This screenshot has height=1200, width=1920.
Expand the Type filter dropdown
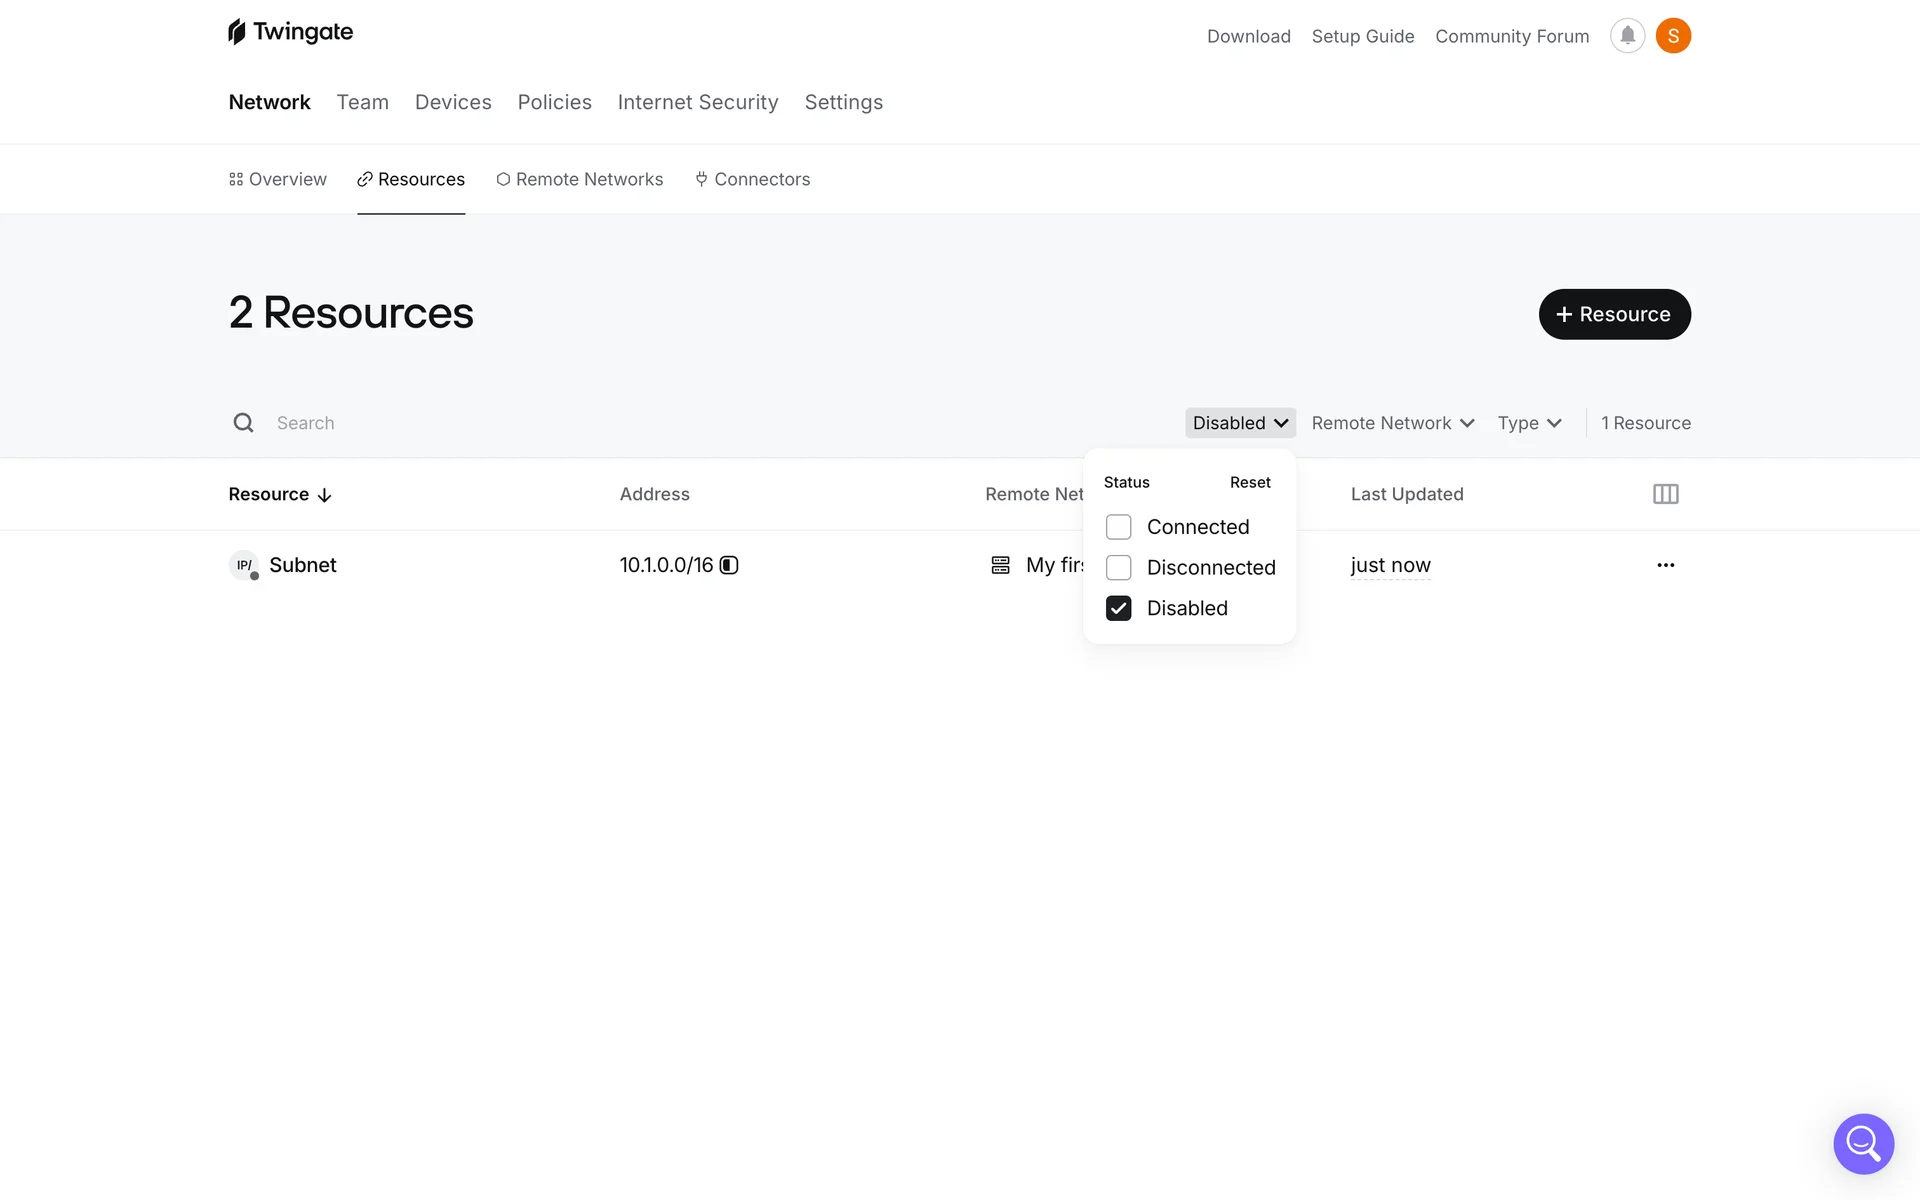click(1529, 423)
